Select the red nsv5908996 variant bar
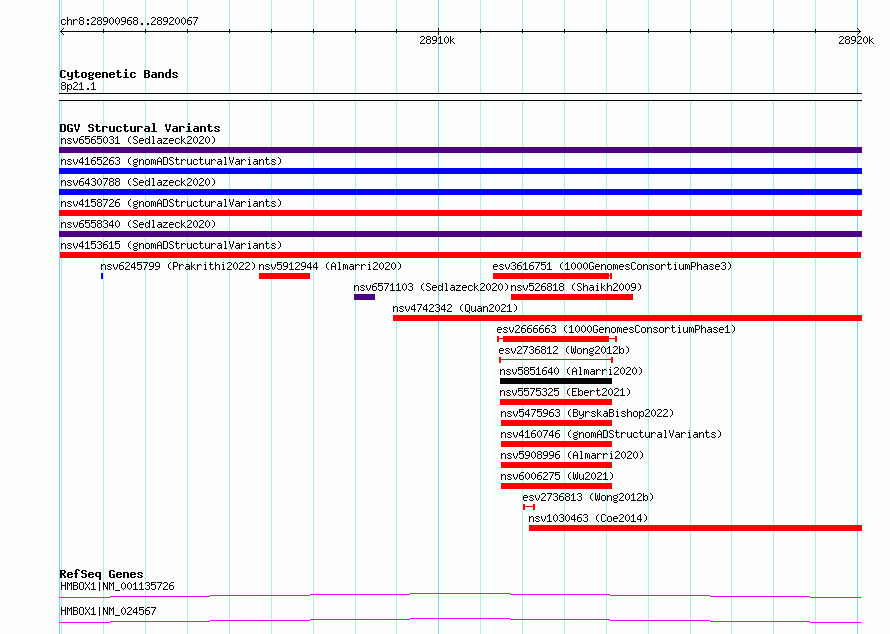Image resolution: width=890 pixels, height=634 pixels. pyautogui.click(x=556, y=465)
